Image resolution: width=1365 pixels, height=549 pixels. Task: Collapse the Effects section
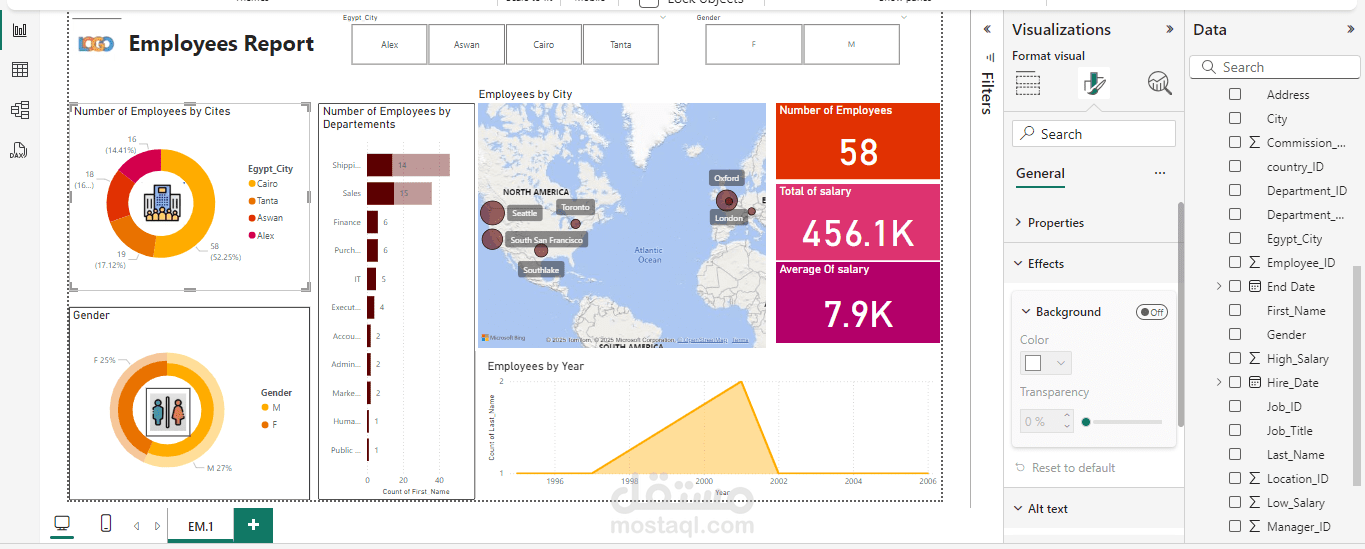click(x=1018, y=264)
